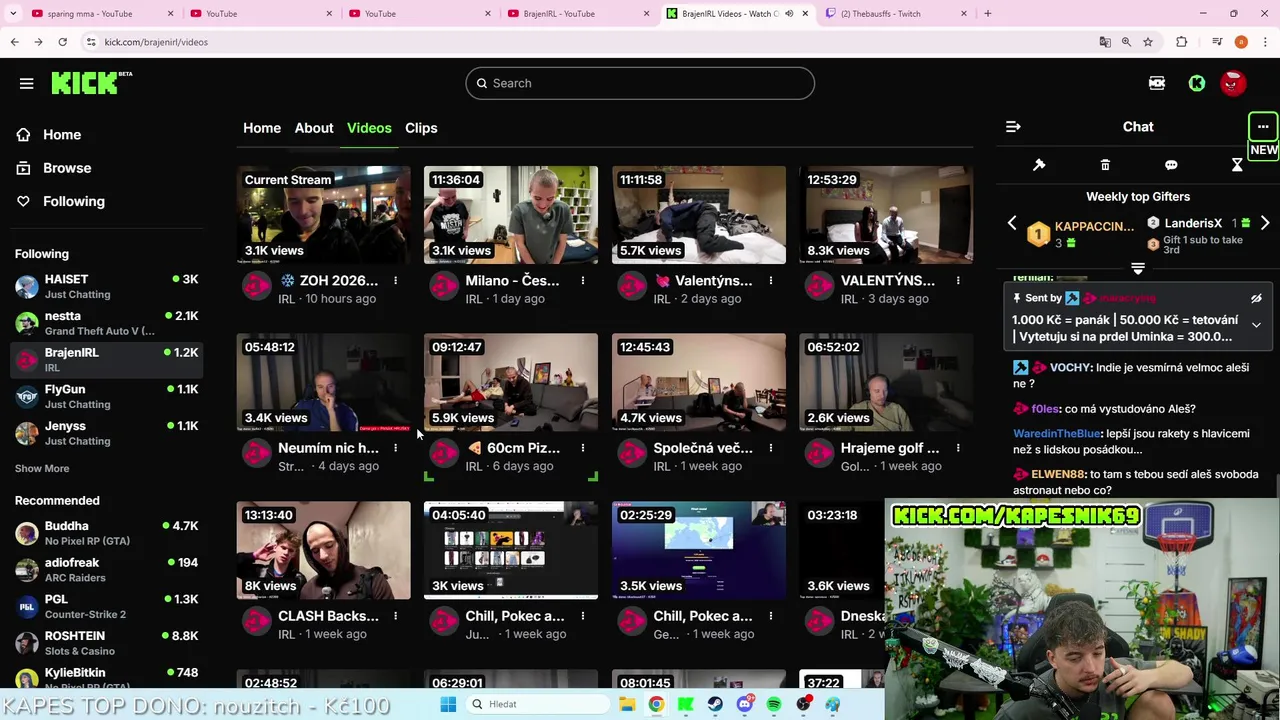
Task: Open options for CLASH Backs video
Action: pyautogui.click(x=395, y=616)
